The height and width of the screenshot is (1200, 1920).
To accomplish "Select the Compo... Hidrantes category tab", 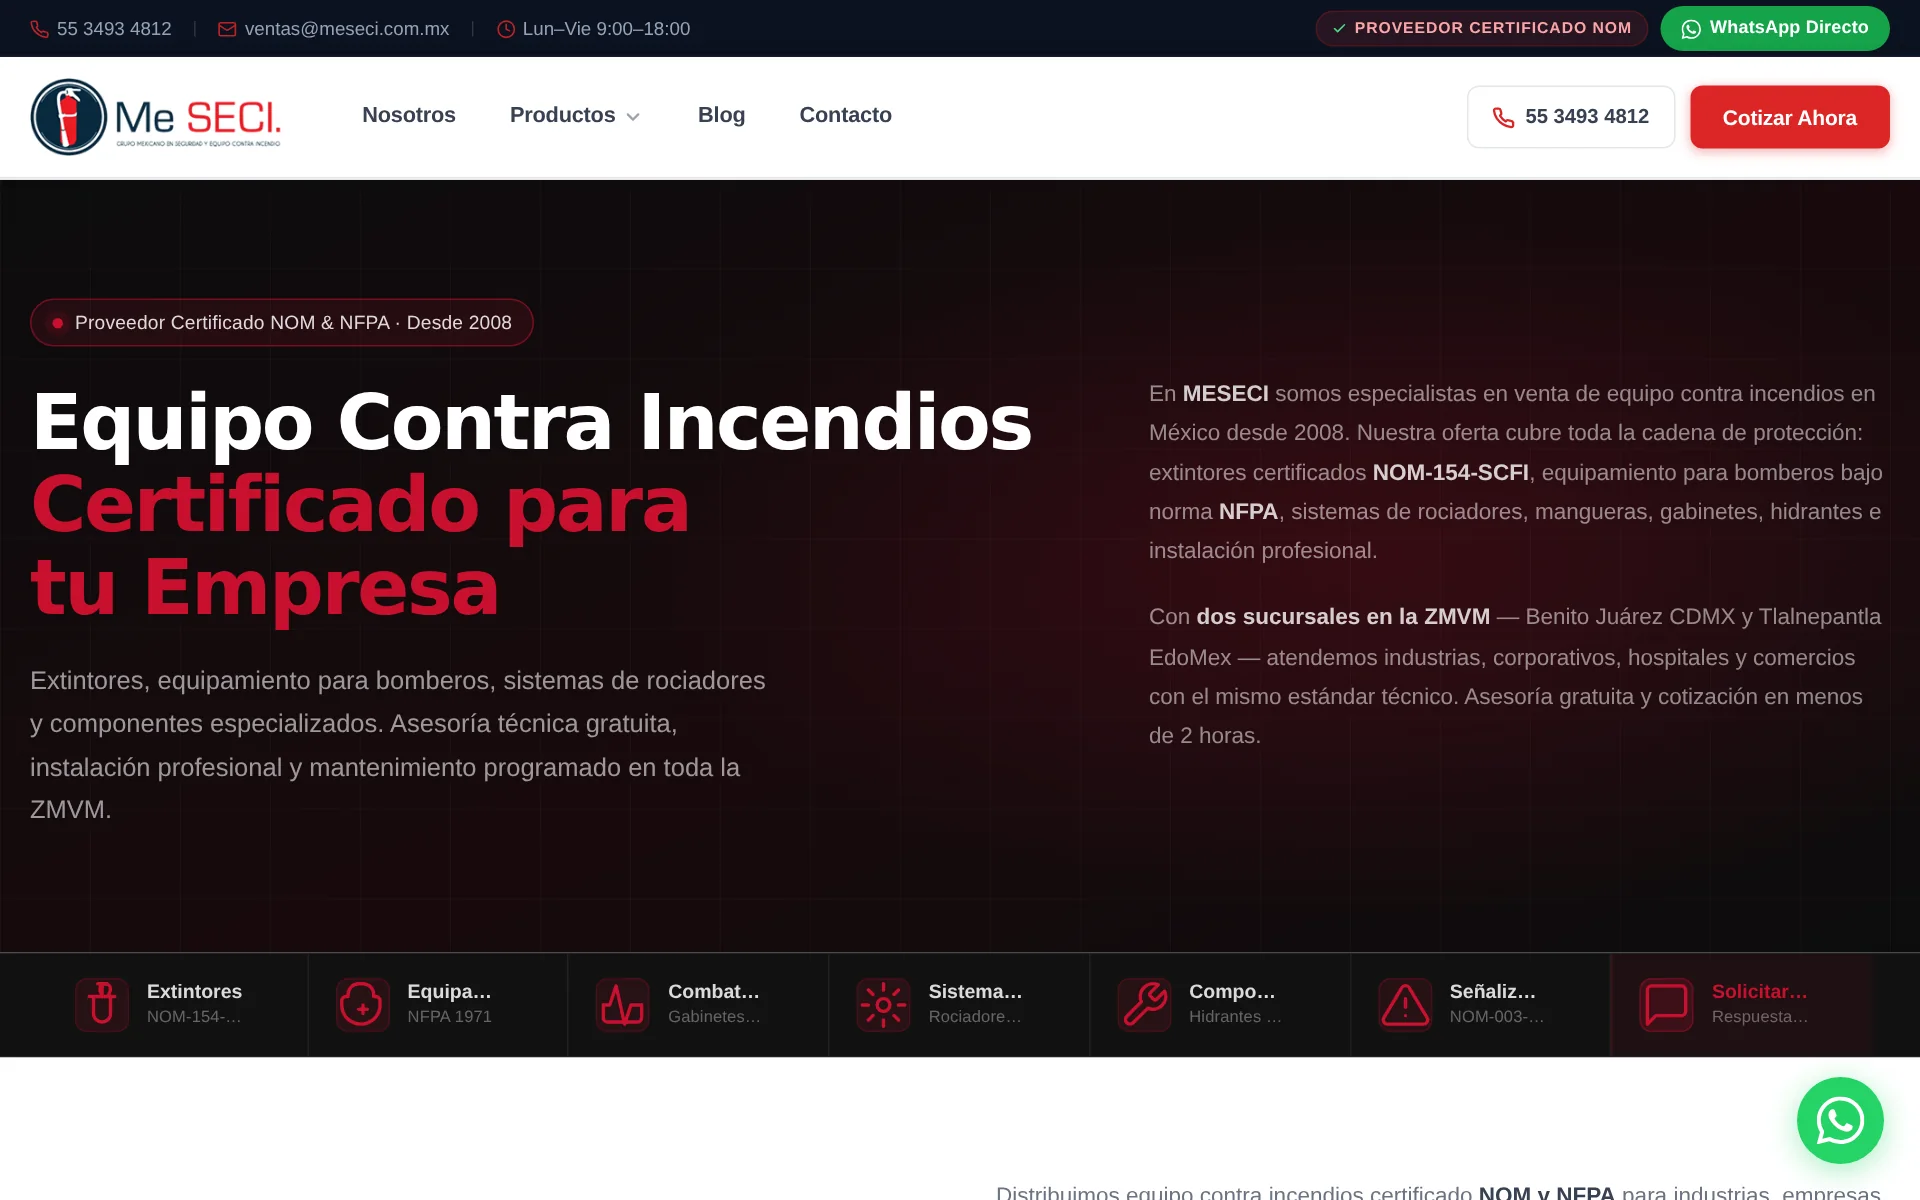I will (x=1220, y=1004).
